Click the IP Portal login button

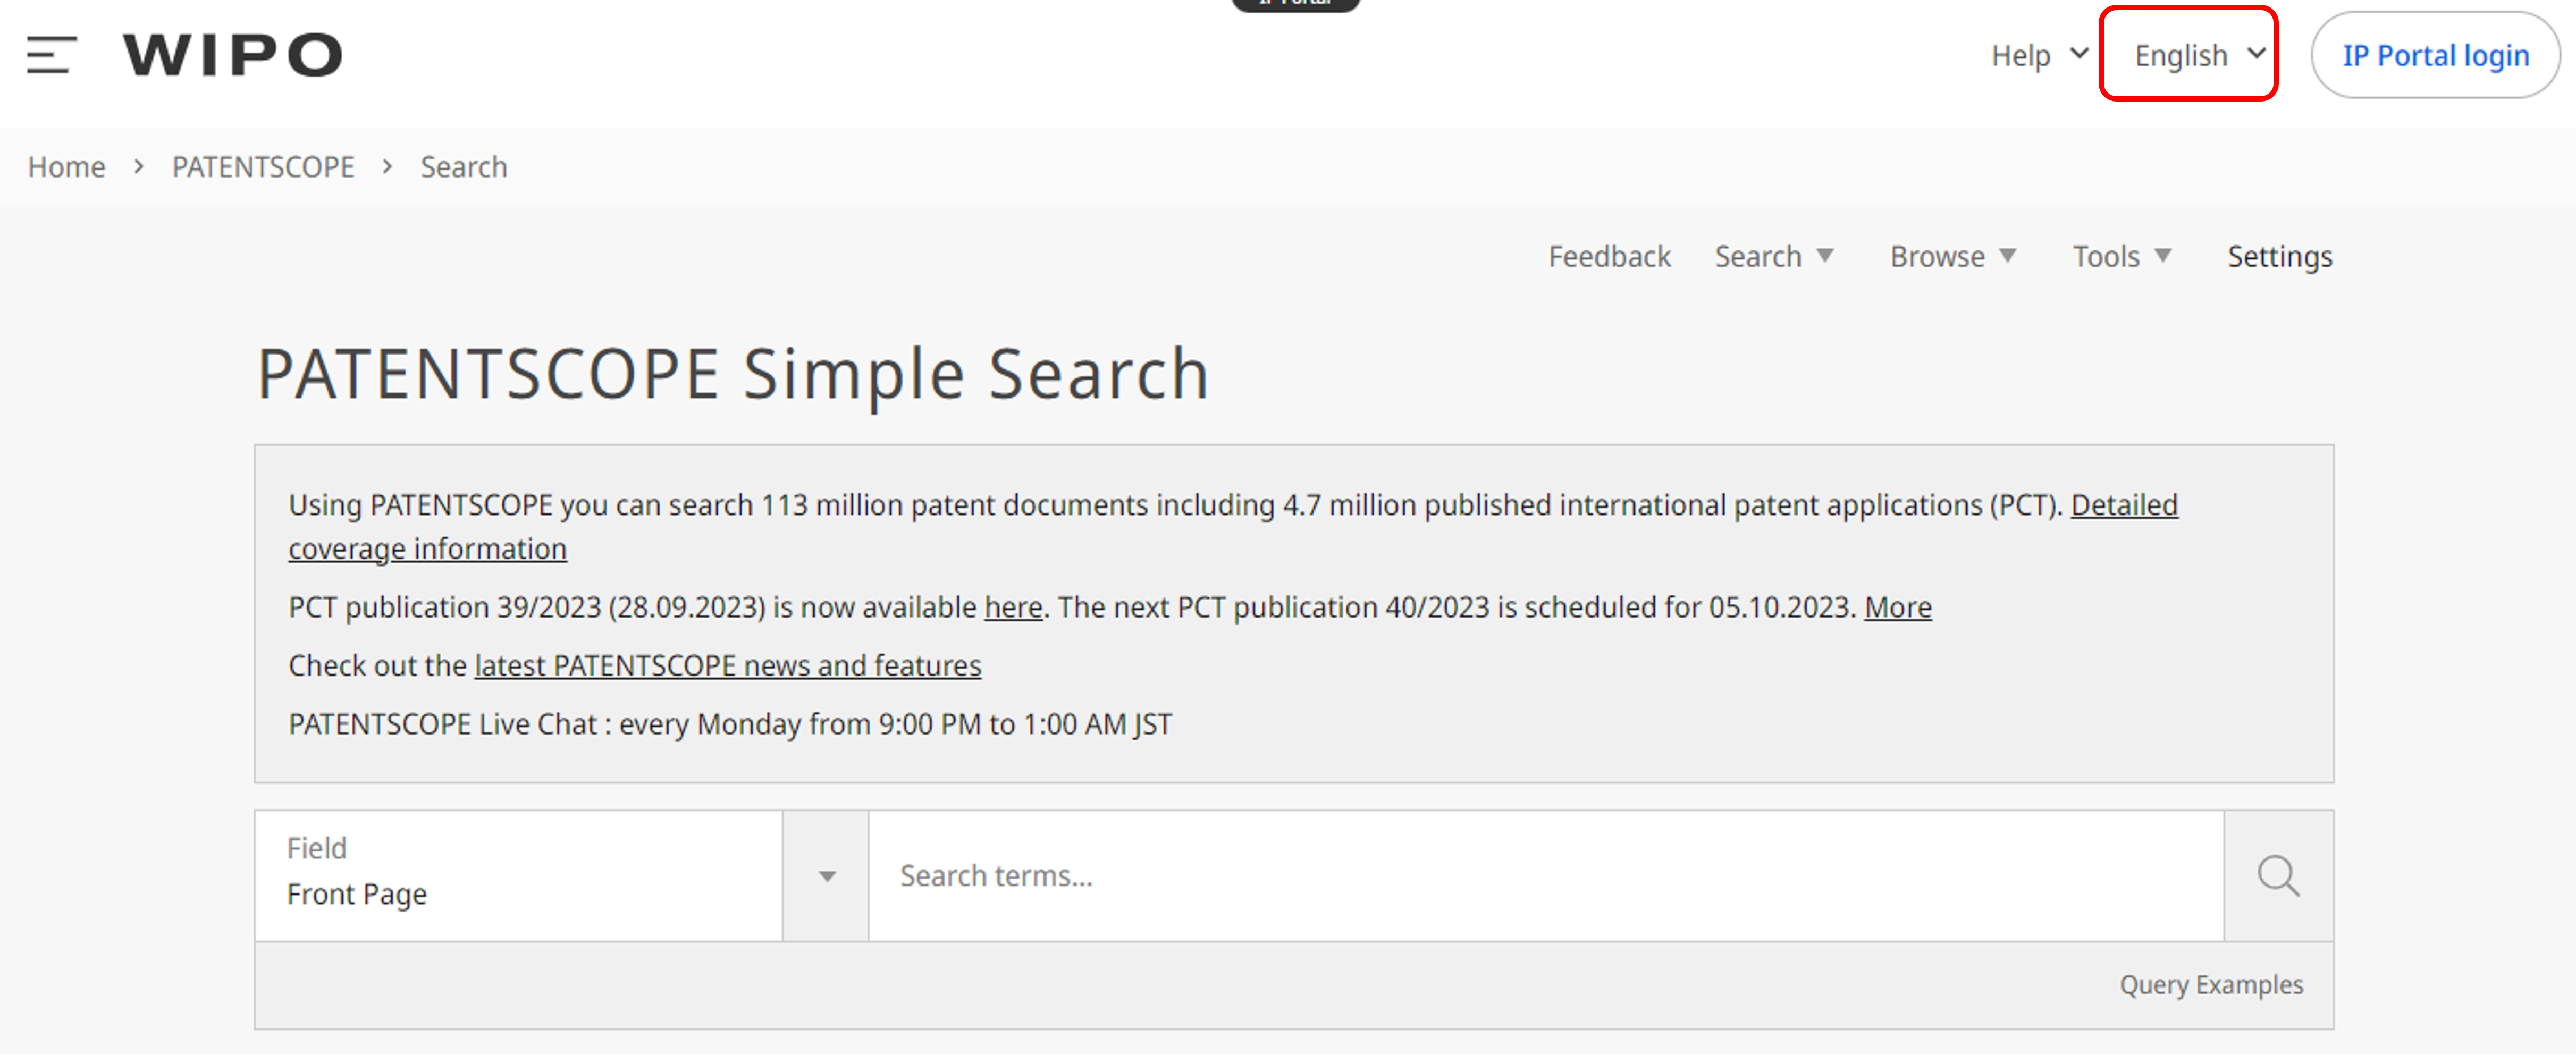click(2435, 55)
